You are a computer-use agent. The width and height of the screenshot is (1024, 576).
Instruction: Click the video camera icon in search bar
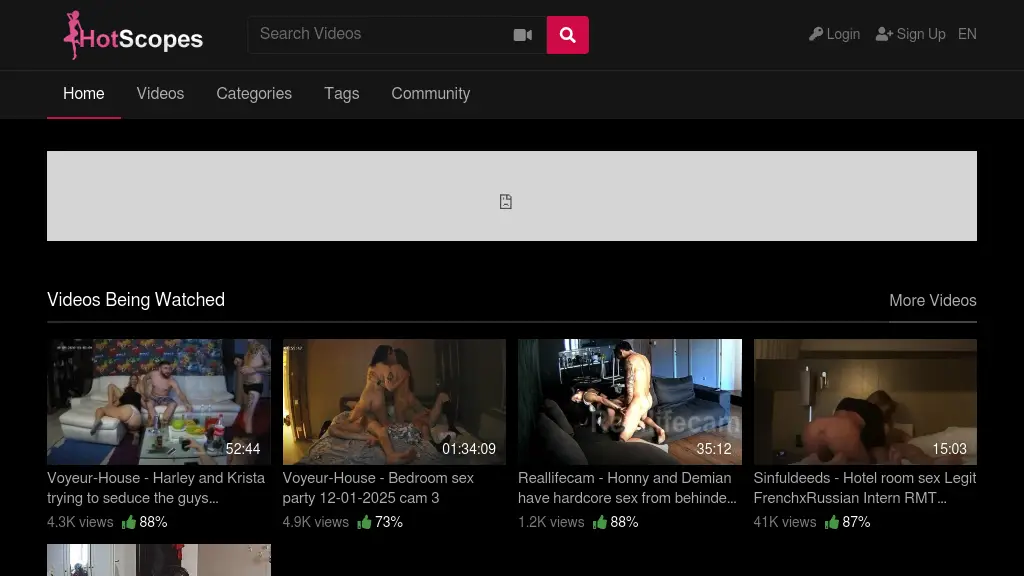[x=523, y=35]
